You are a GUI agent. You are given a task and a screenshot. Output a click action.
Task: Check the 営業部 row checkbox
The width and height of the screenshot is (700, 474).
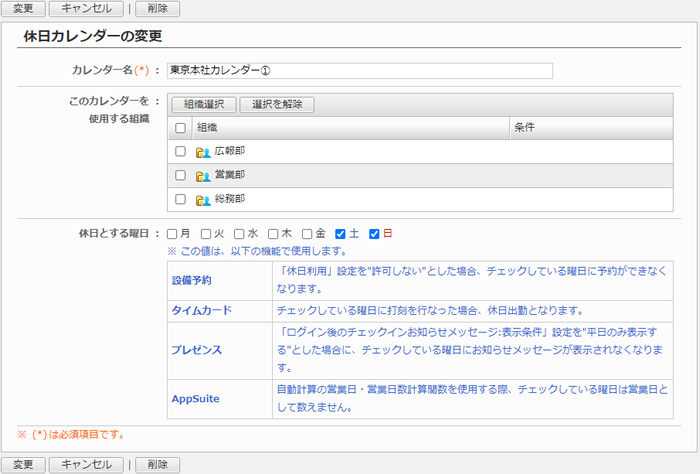[180, 176]
